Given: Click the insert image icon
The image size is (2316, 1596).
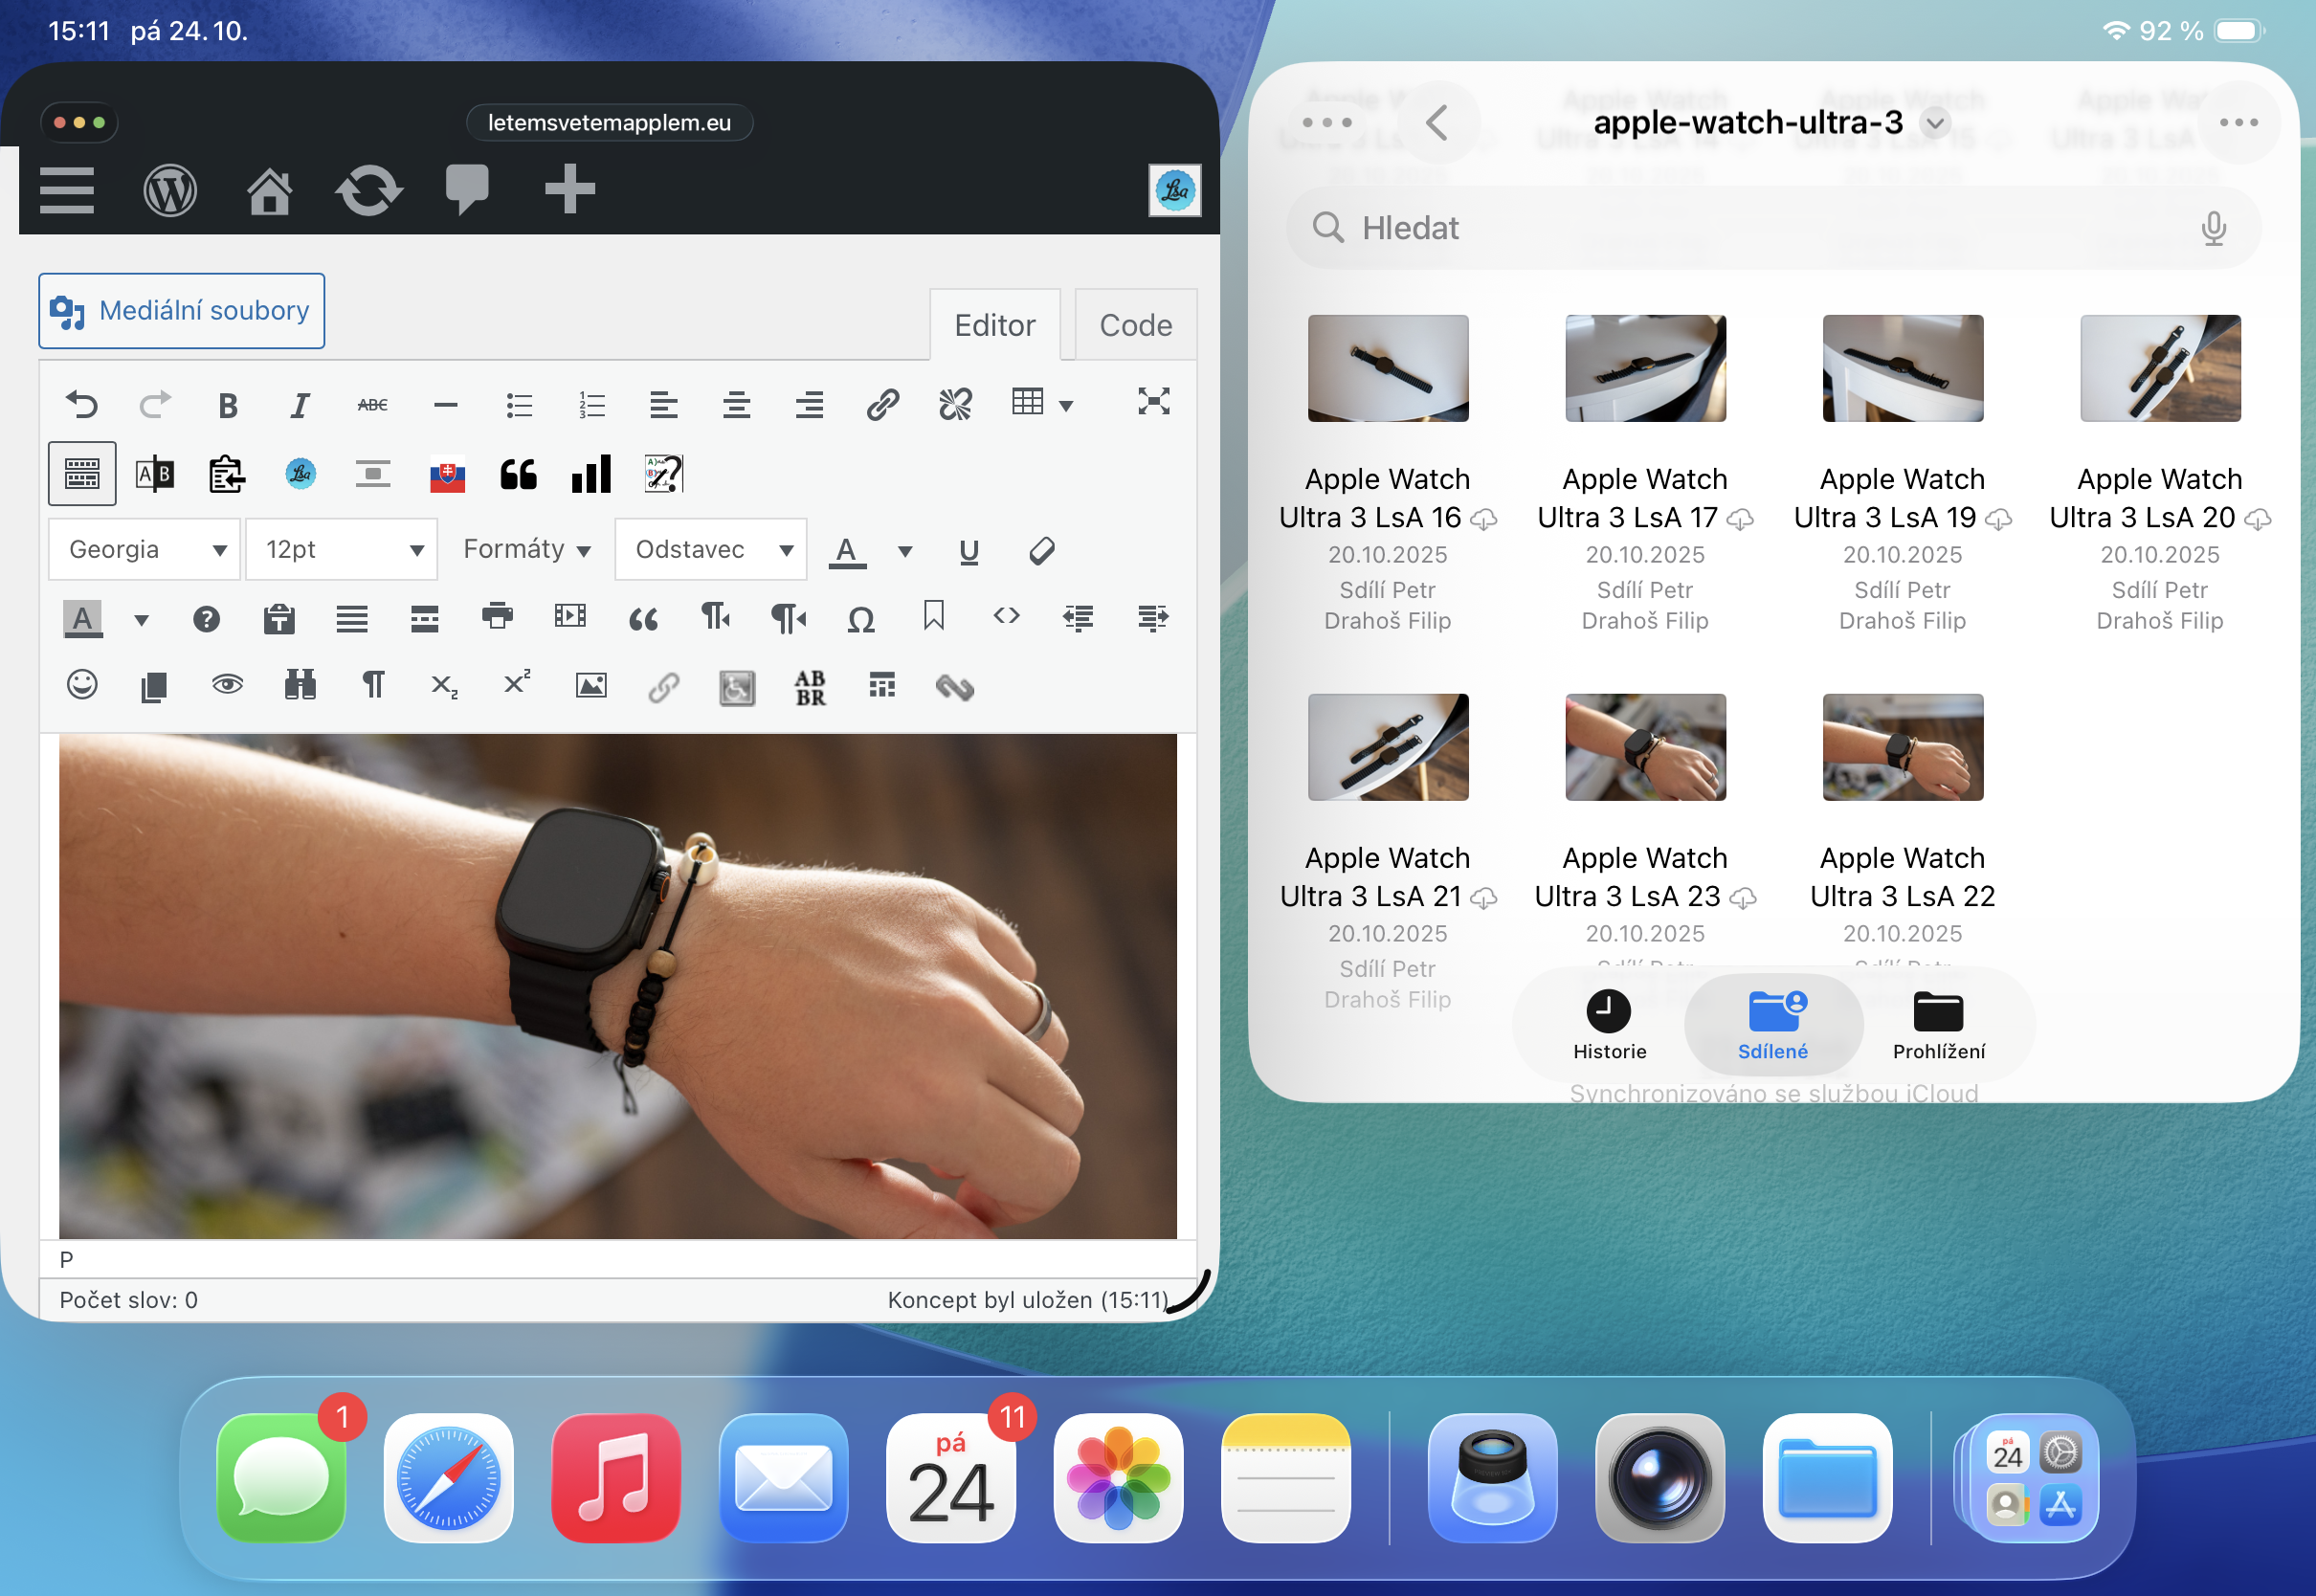Looking at the screenshot, I should click(x=591, y=685).
